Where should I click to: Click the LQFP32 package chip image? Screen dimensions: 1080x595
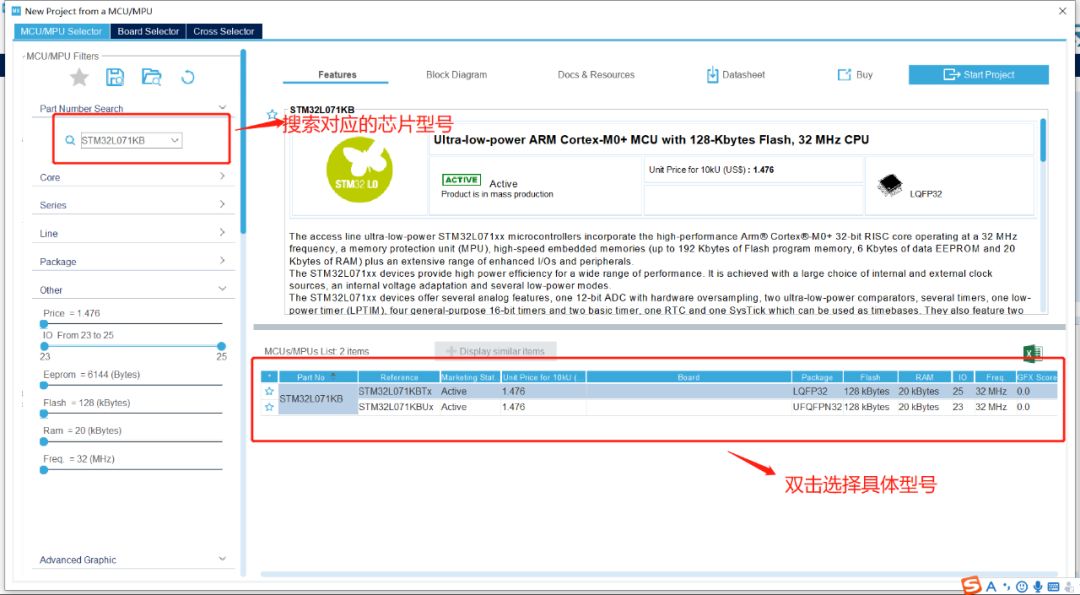pyautogui.click(x=890, y=185)
